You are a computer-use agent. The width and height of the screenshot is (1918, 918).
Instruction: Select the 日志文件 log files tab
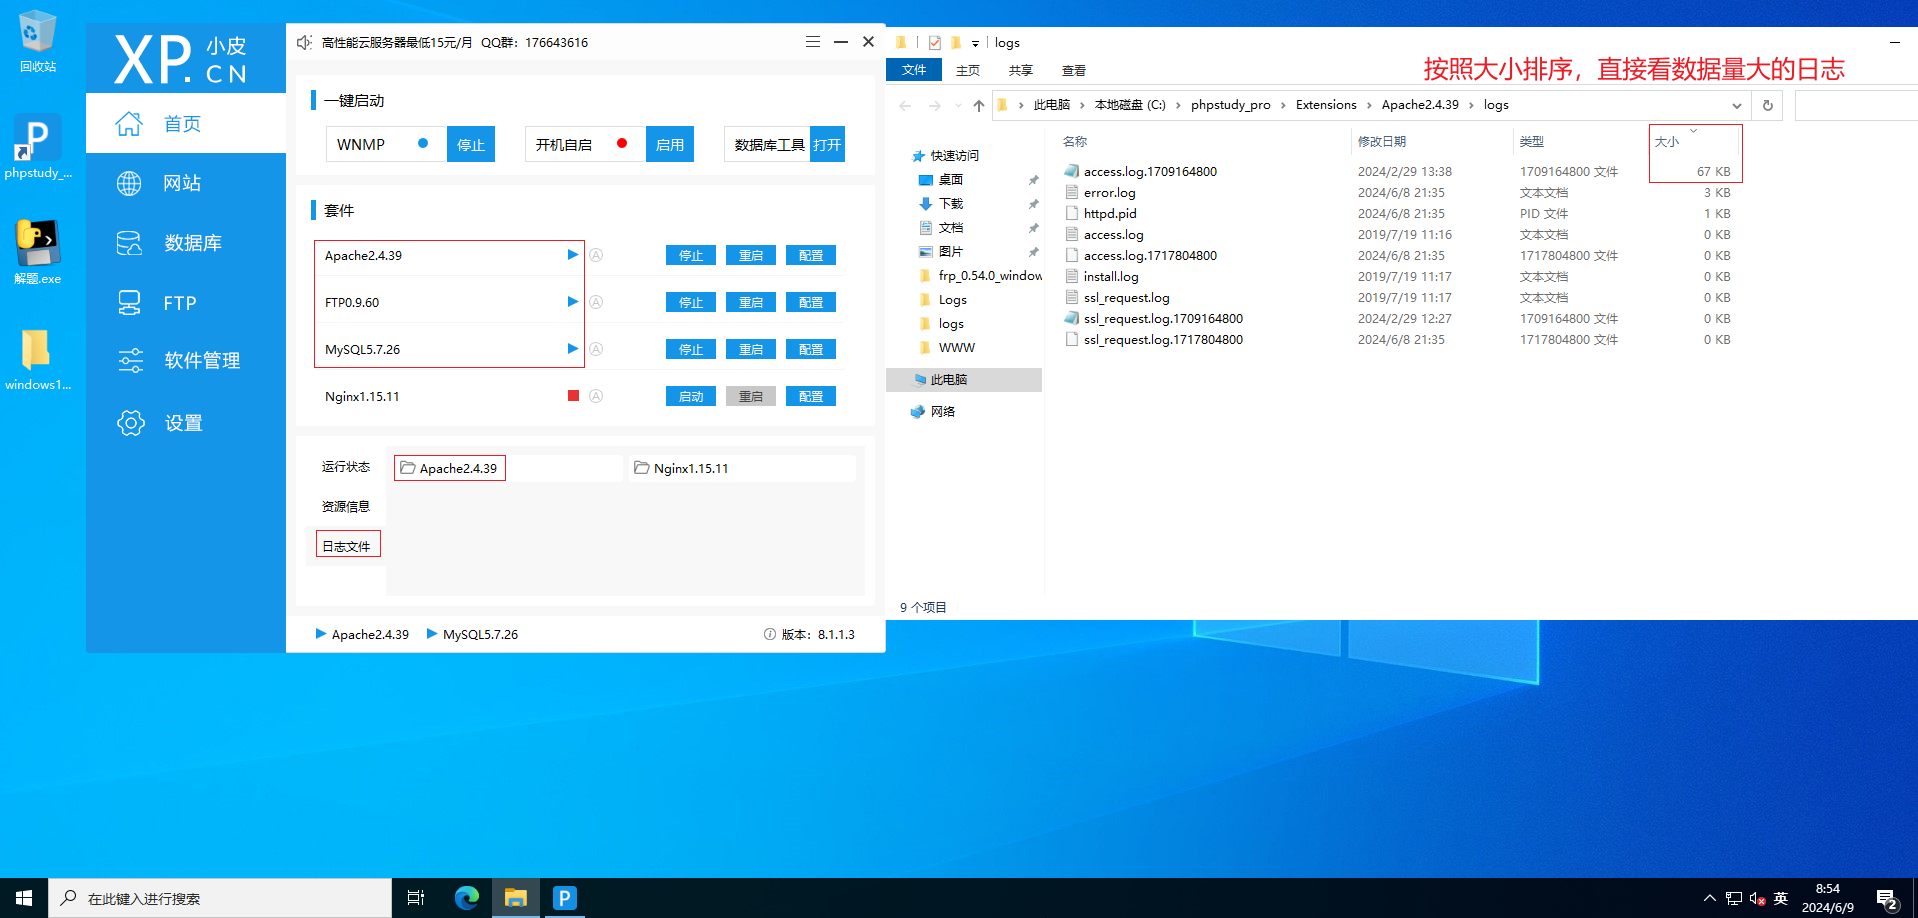(x=347, y=545)
